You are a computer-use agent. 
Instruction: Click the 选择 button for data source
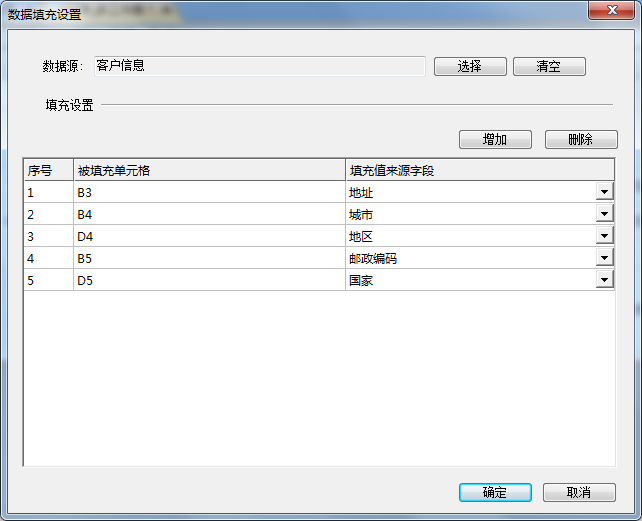469,66
